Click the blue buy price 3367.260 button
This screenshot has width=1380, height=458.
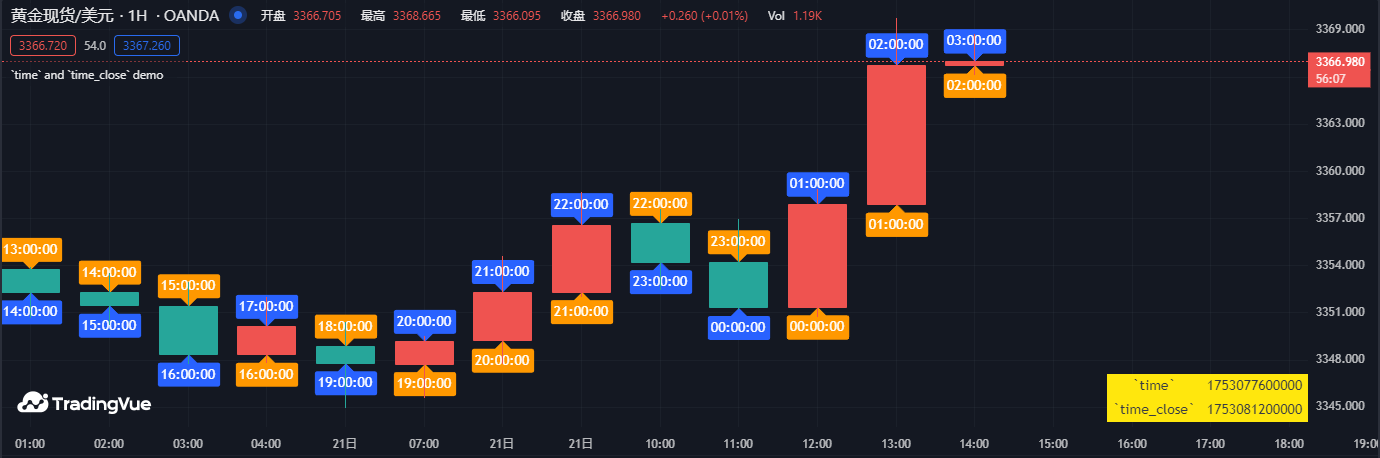pyautogui.click(x=146, y=45)
